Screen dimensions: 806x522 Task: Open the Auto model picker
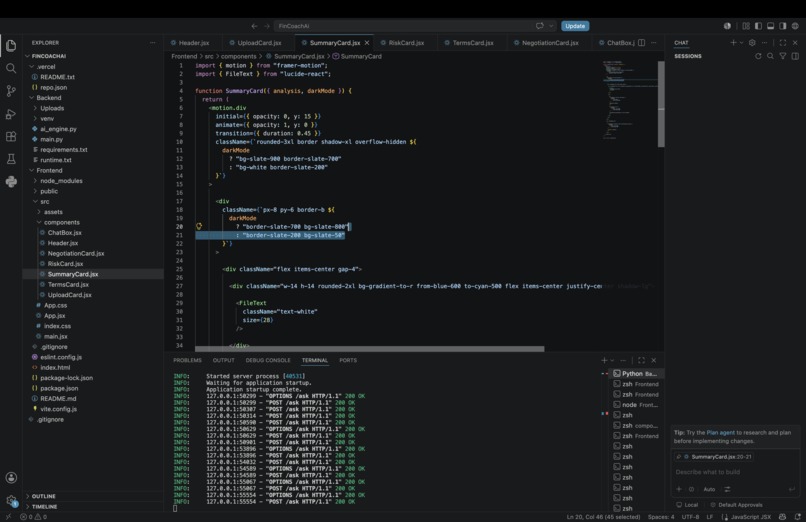[709, 489]
